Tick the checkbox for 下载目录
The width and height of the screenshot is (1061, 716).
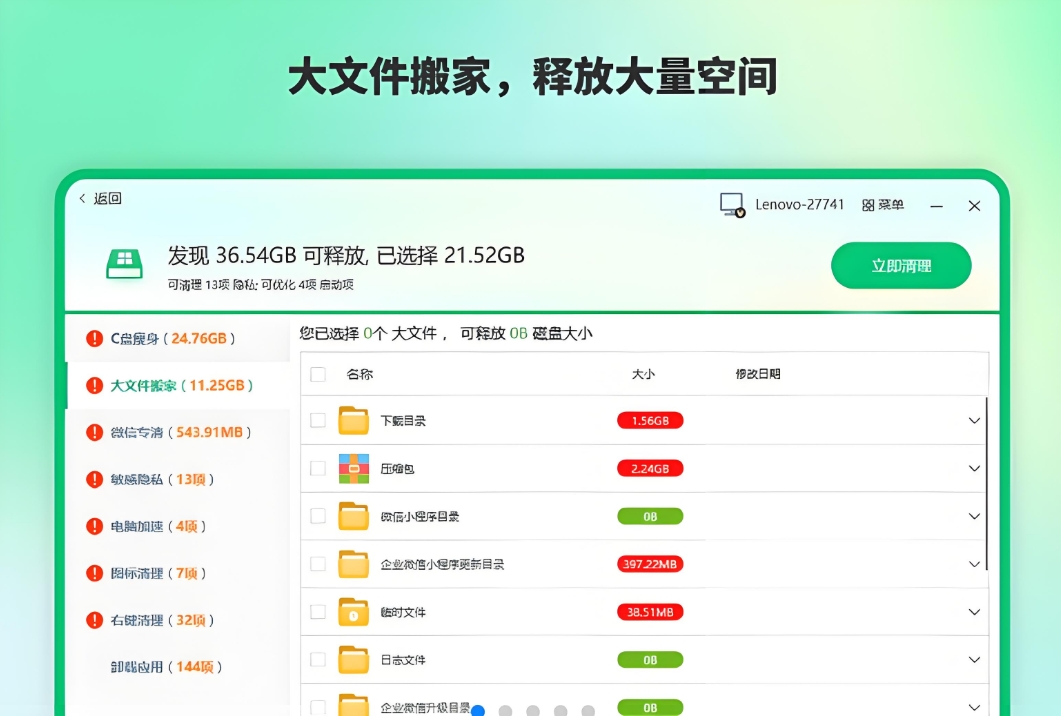pyautogui.click(x=318, y=420)
